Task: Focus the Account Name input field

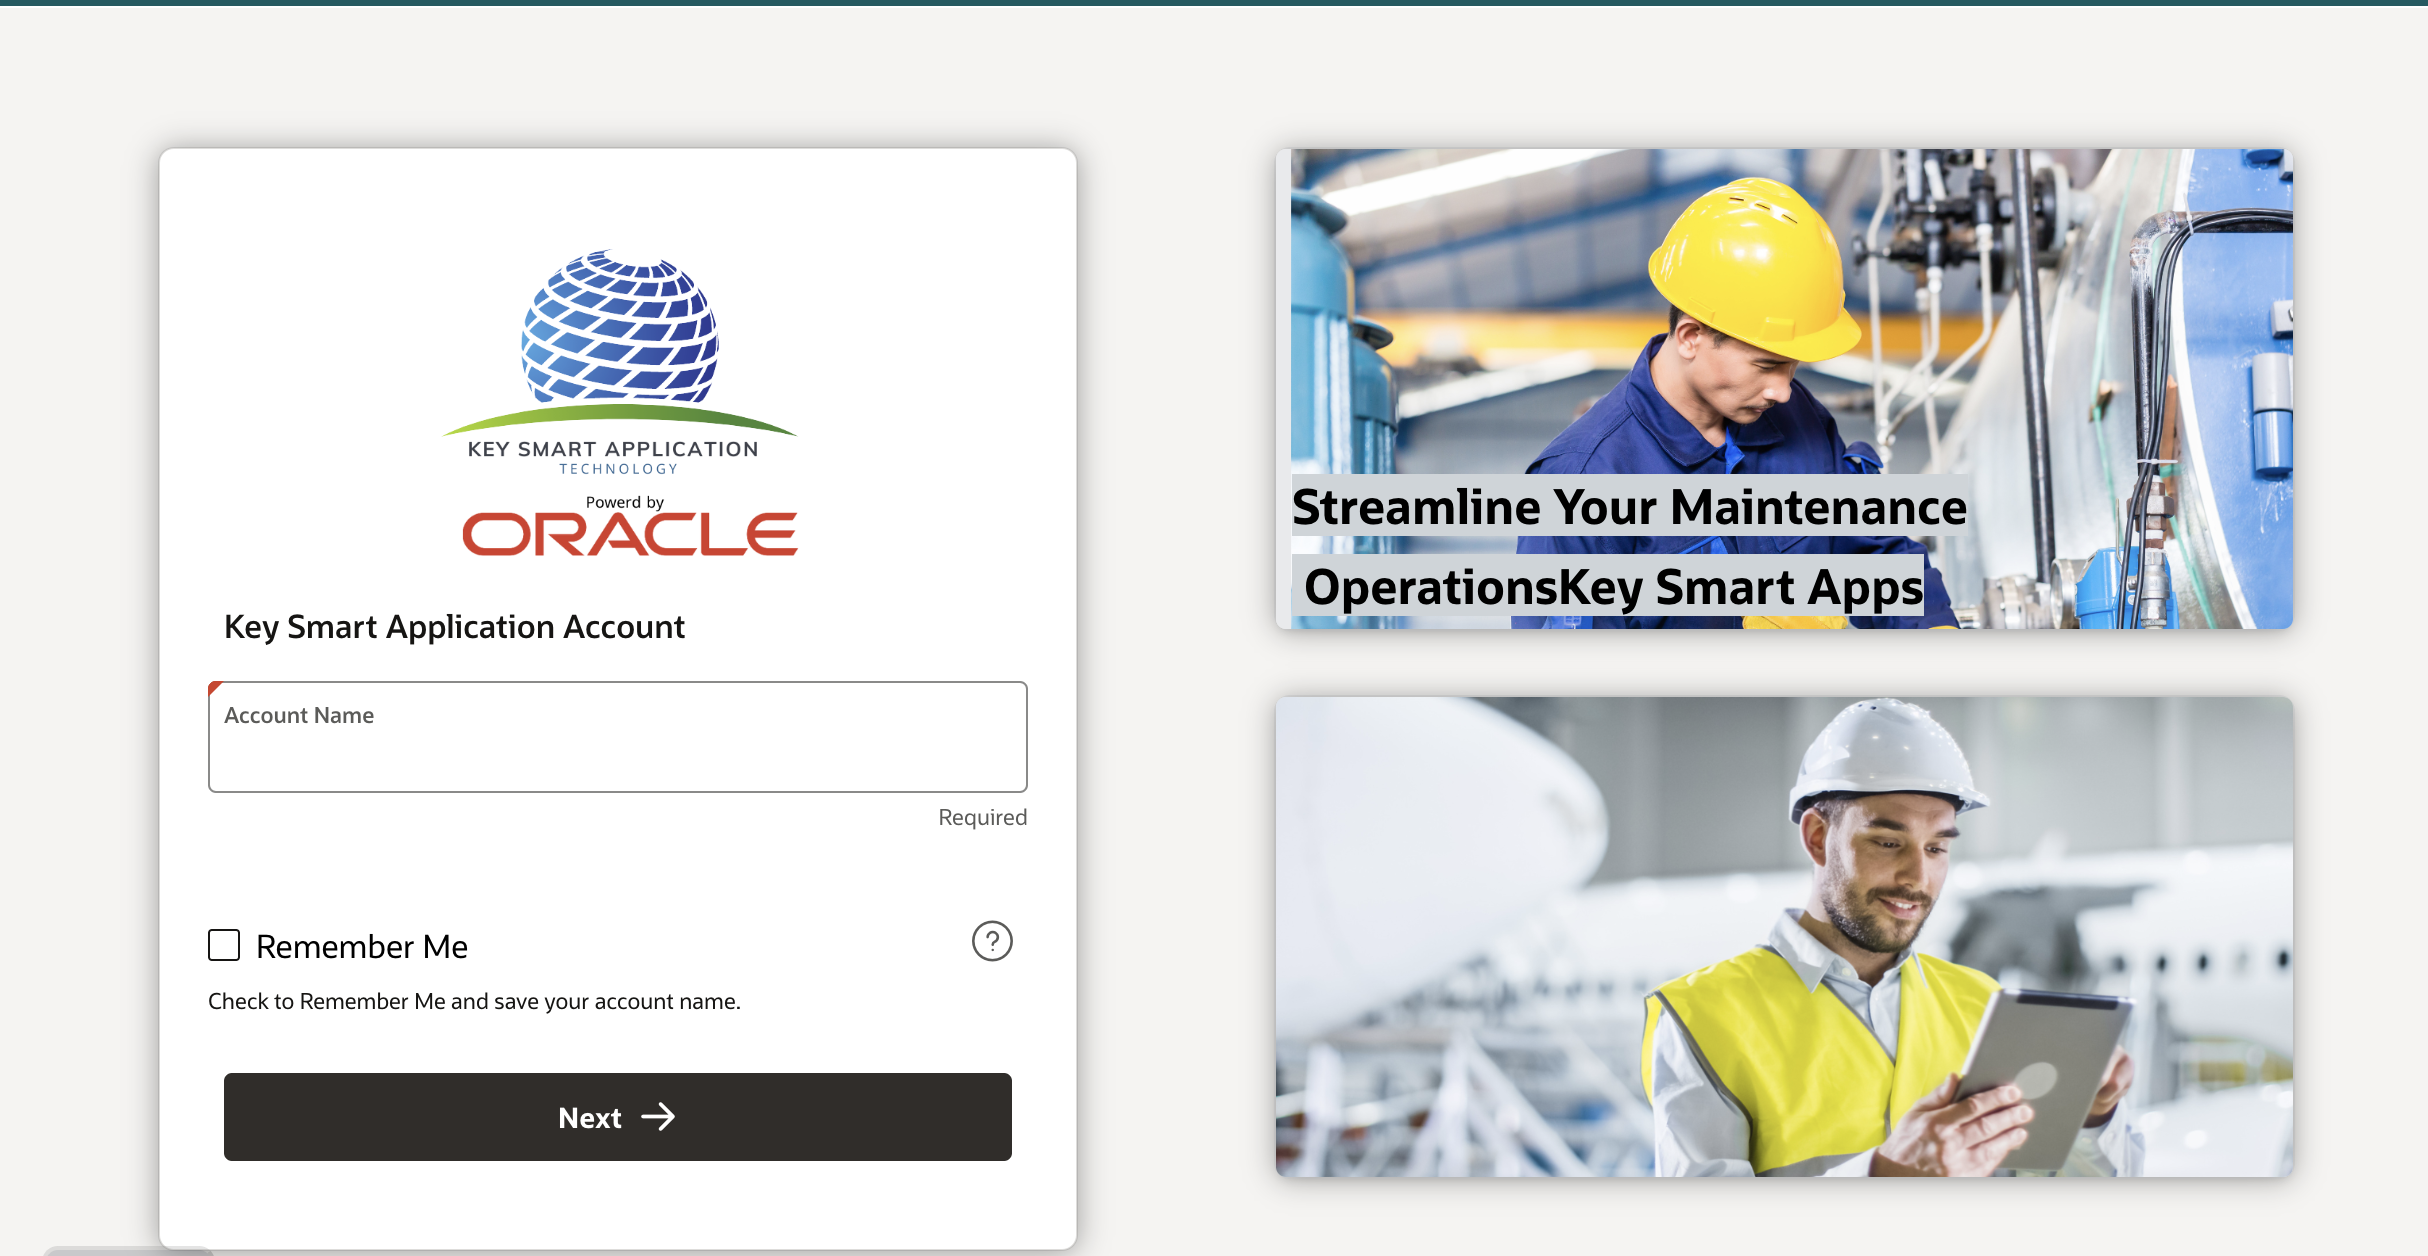Action: (x=617, y=758)
